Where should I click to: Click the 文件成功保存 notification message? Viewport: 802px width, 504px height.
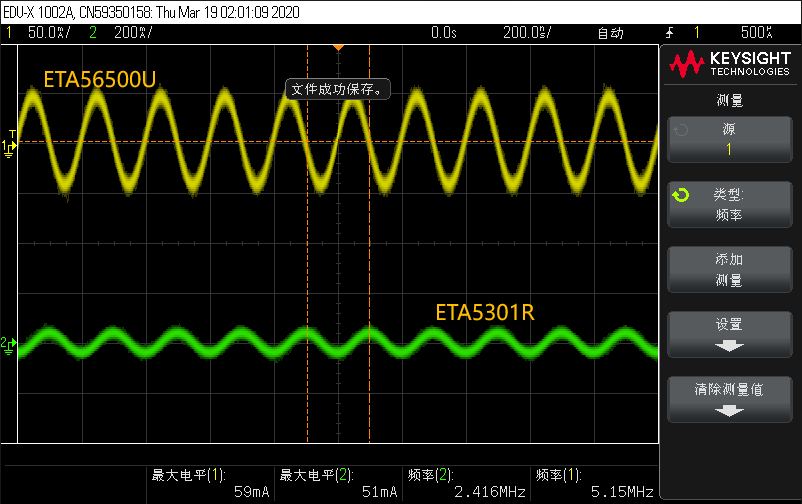pyautogui.click(x=338, y=89)
